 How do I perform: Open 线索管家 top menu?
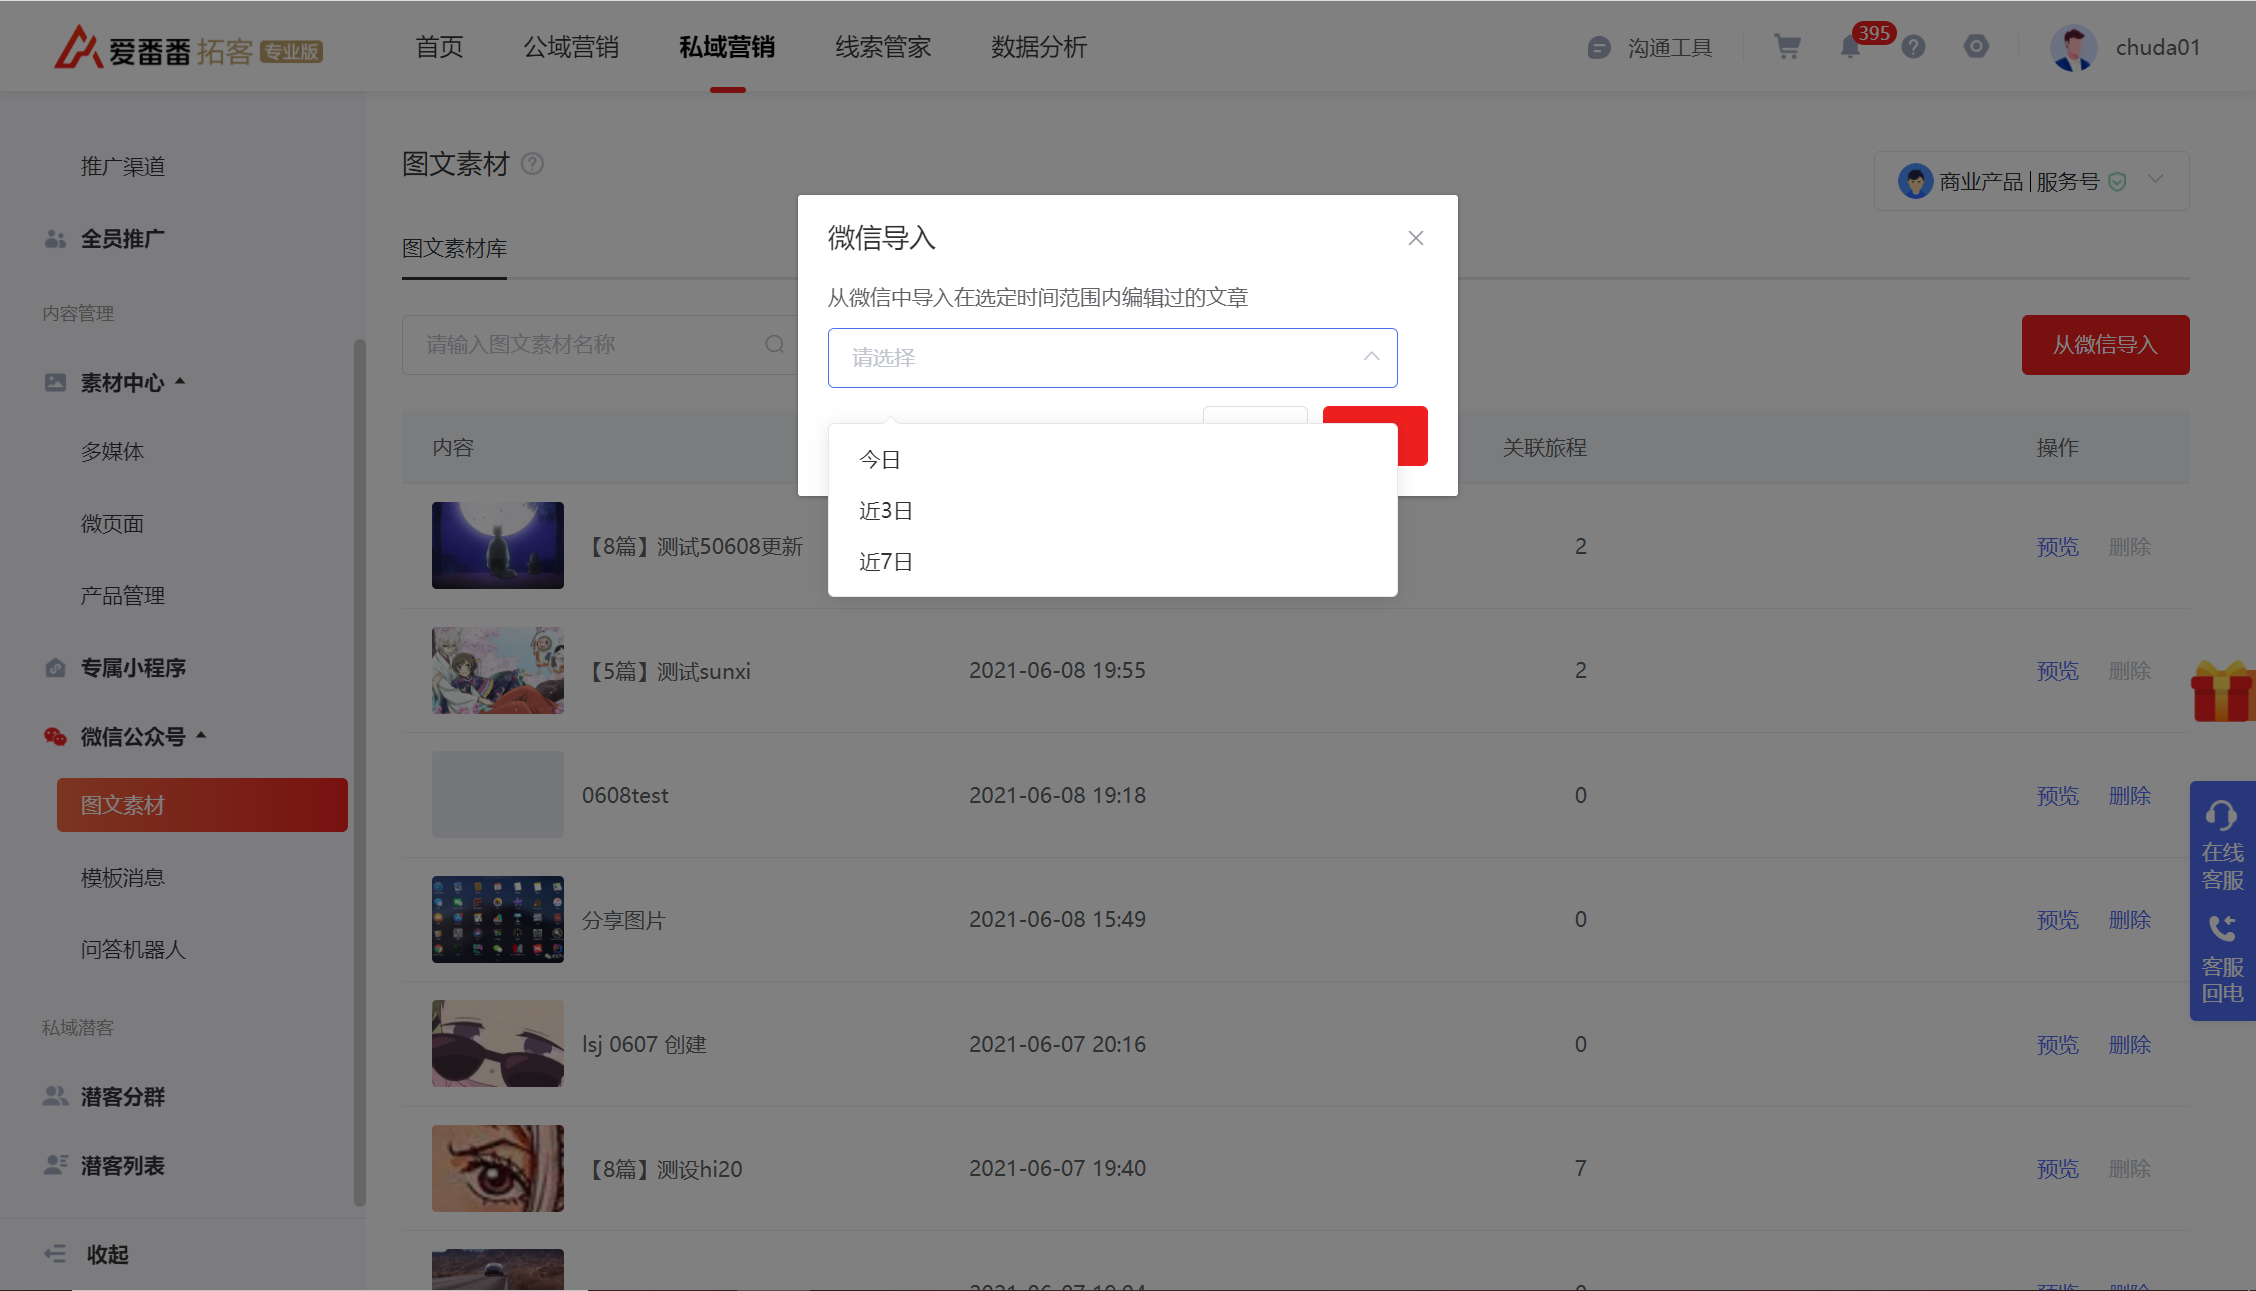tap(883, 47)
